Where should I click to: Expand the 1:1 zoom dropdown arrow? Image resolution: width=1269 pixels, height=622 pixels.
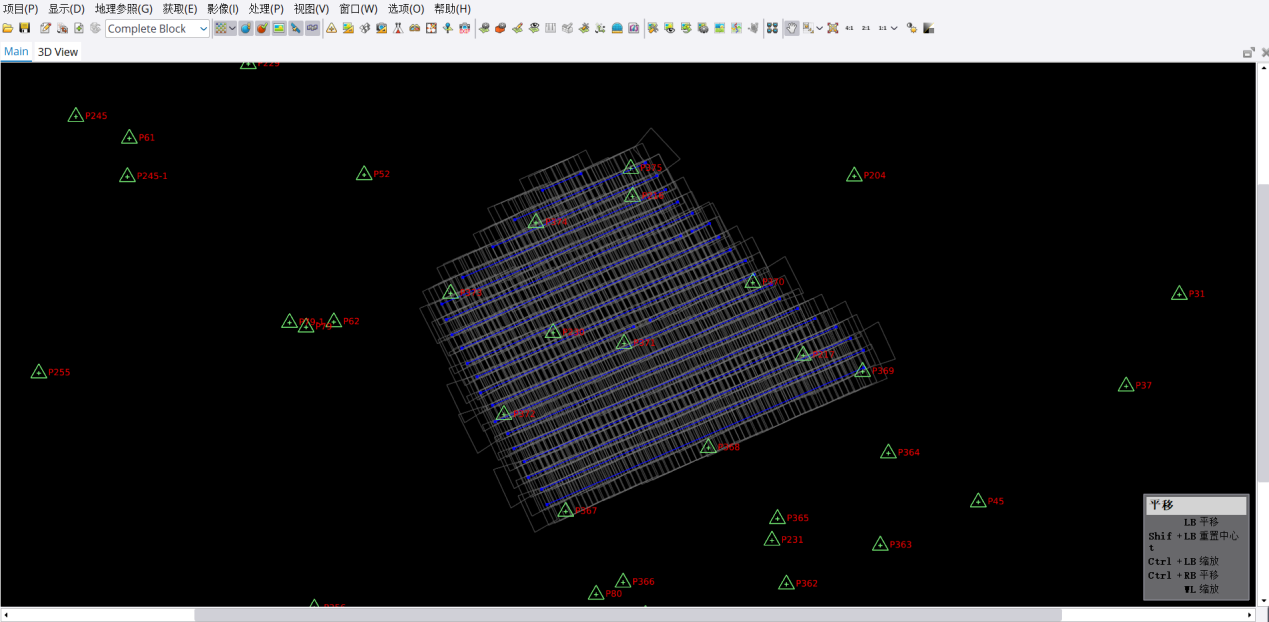coord(894,28)
